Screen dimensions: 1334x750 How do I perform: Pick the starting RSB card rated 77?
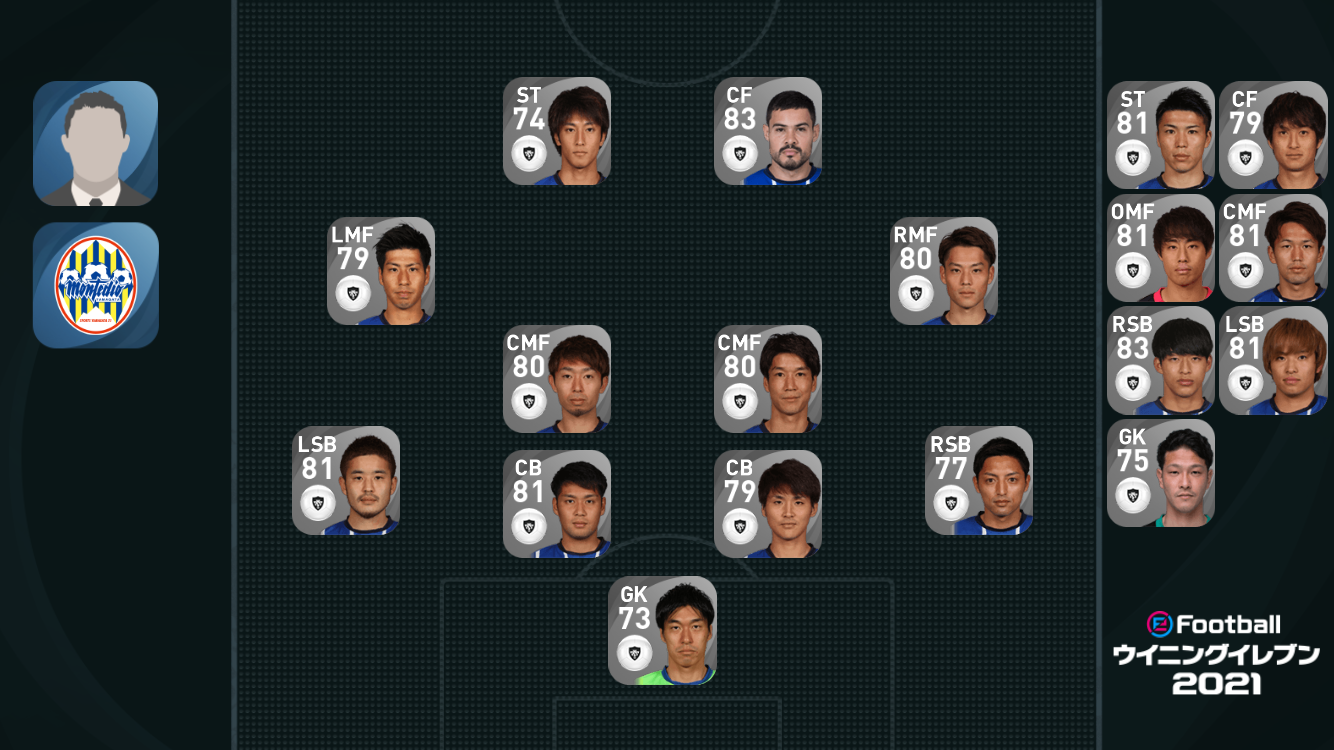(x=979, y=481)
